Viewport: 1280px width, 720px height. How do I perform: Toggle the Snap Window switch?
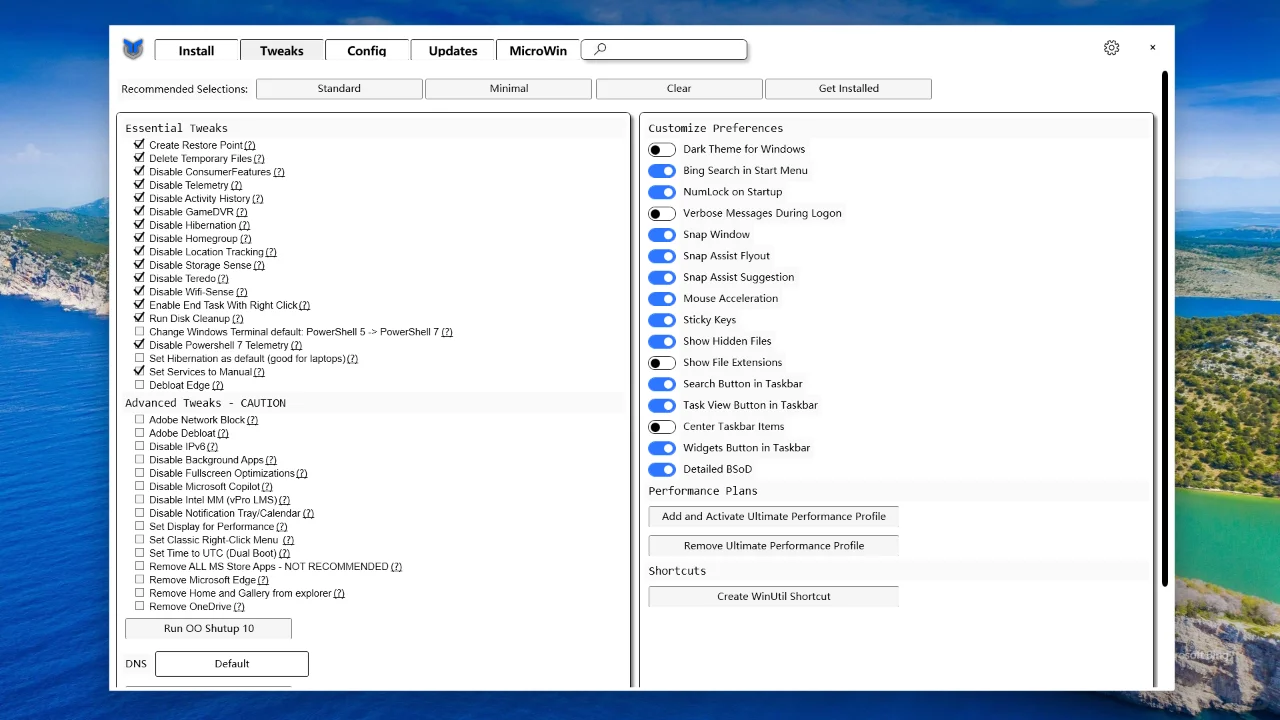click(x=662, y=235)
